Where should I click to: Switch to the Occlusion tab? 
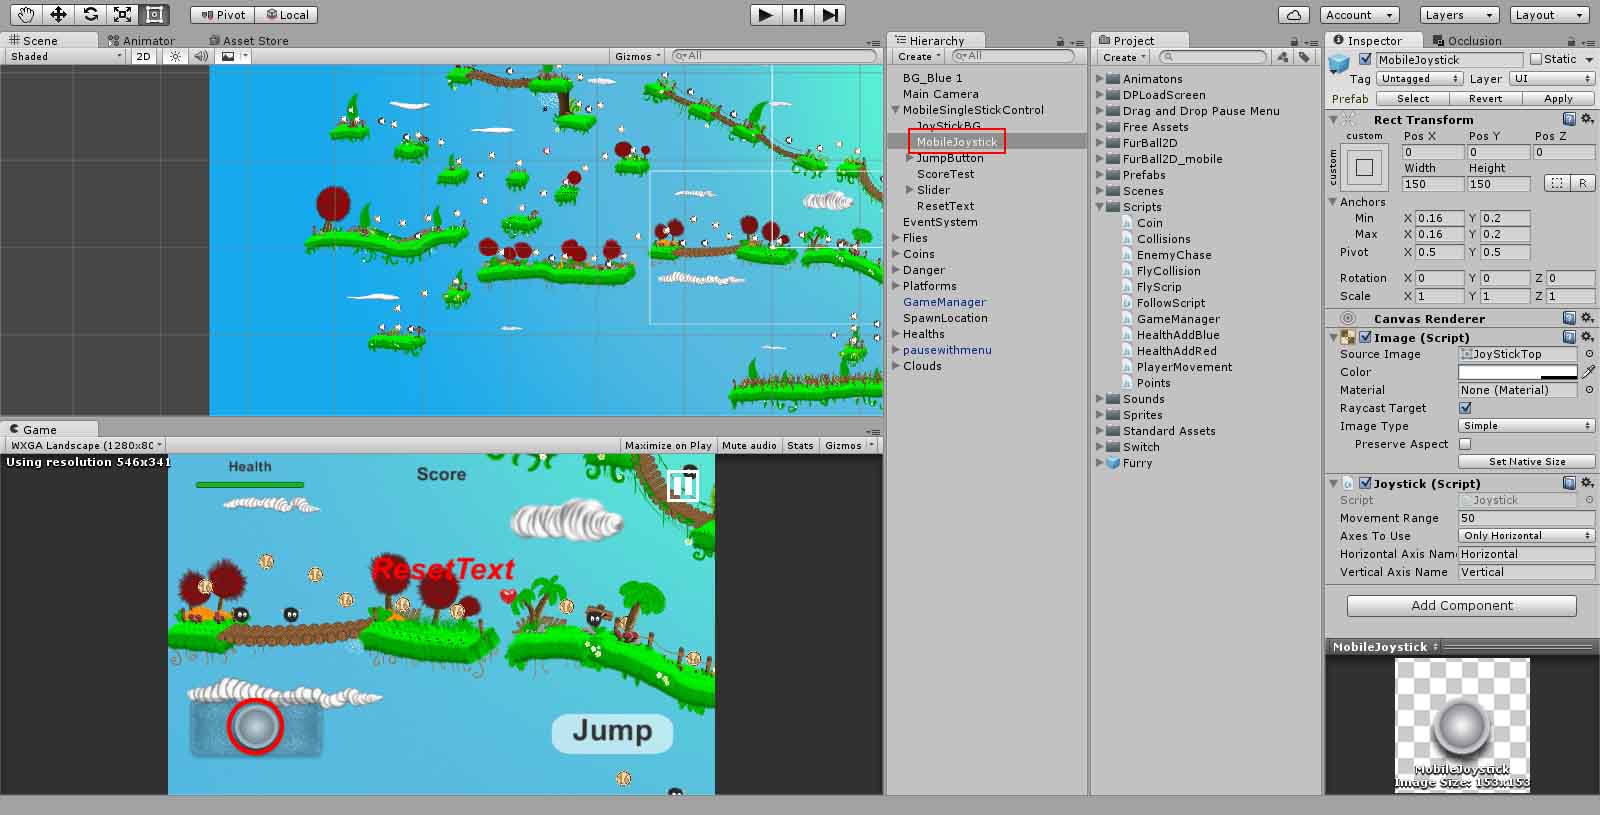click(x=1473, y=41)
